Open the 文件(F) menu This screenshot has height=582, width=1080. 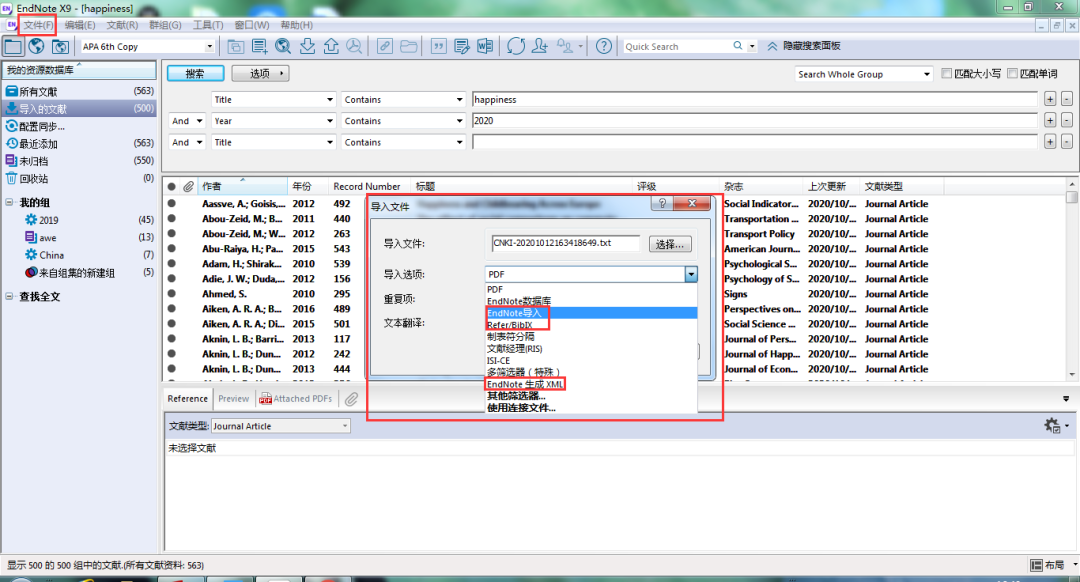(38, 25)
